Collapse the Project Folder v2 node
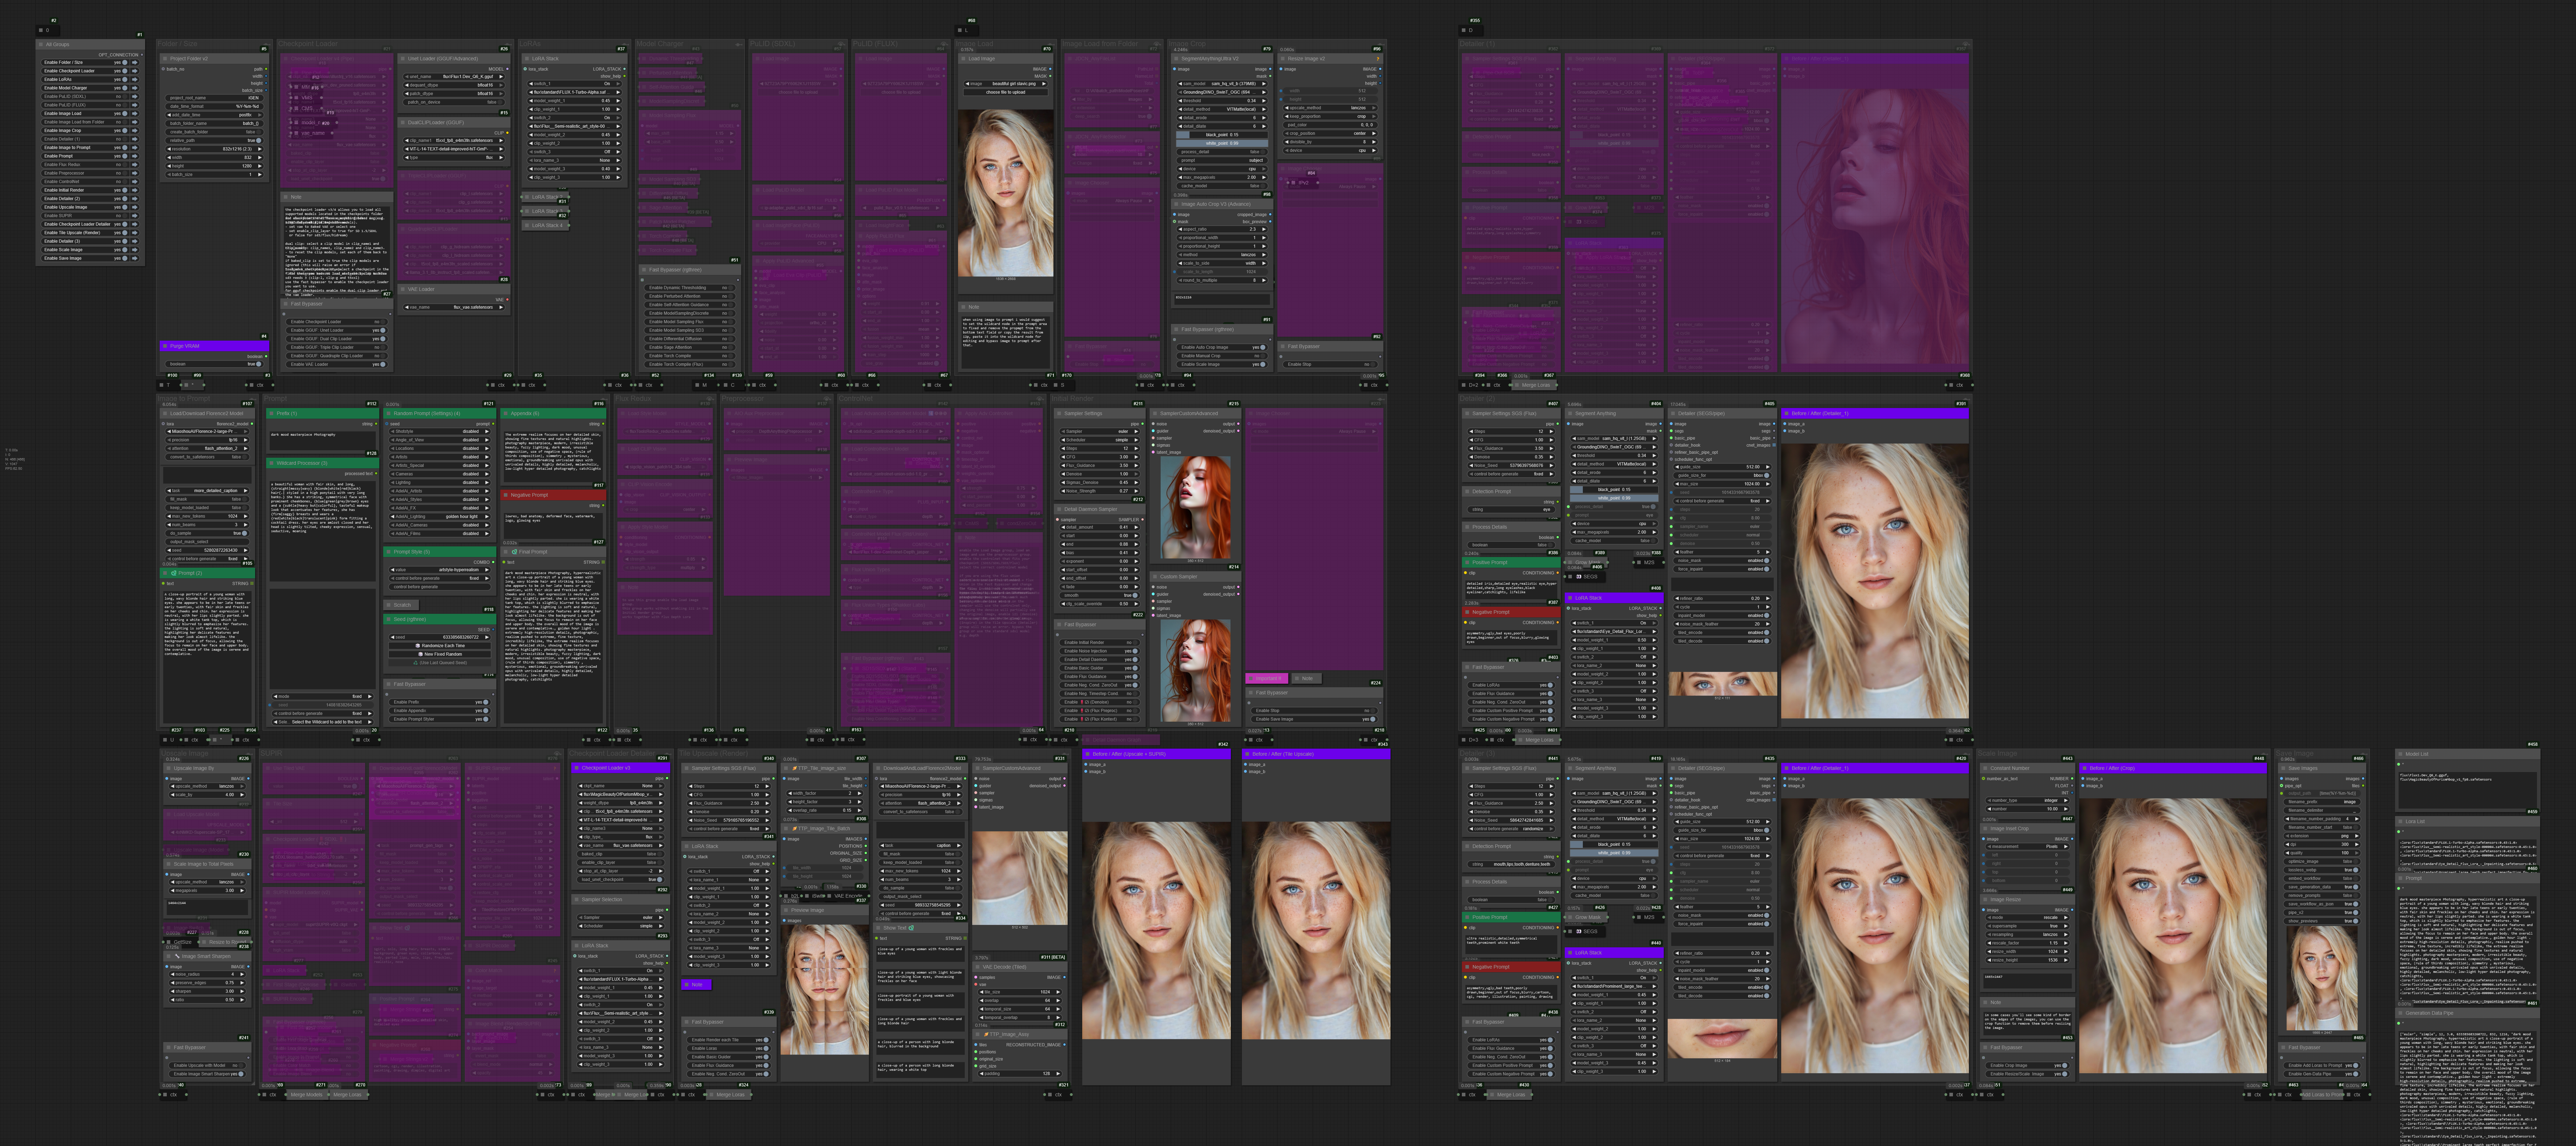This screenshot has height=1146, width=2576. point(165,59)
